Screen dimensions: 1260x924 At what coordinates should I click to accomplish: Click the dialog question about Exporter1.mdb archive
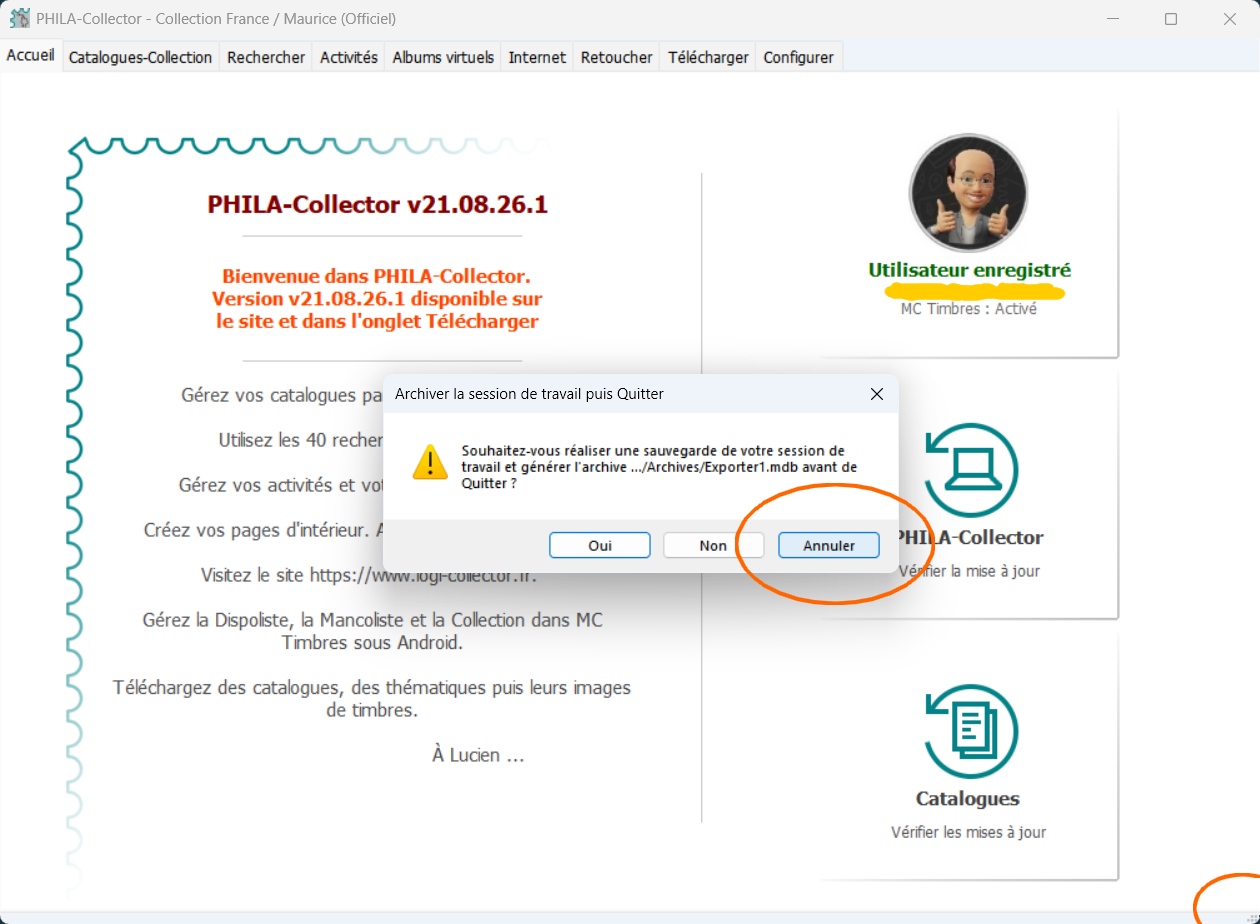click(660, 467)
